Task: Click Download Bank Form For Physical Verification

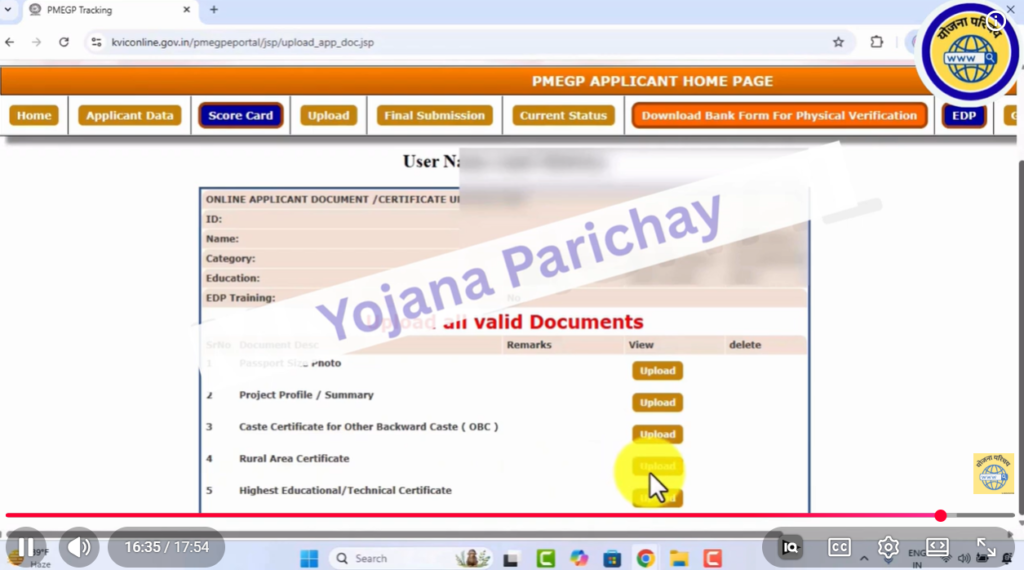Action: tap(778, 116)
